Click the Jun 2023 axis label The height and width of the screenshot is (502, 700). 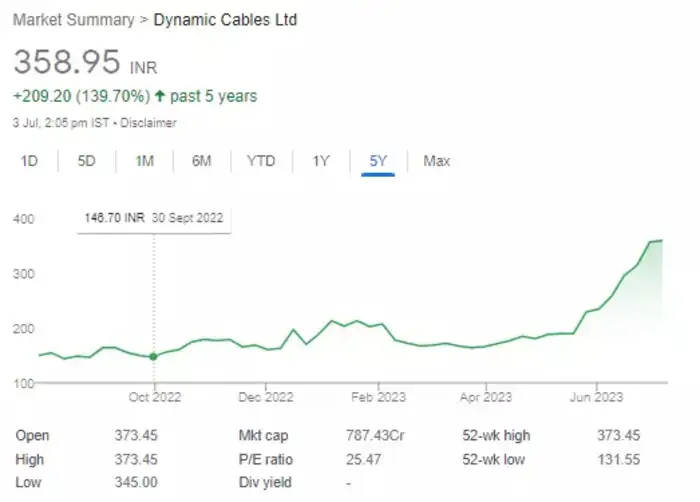[x=597, y=396]
